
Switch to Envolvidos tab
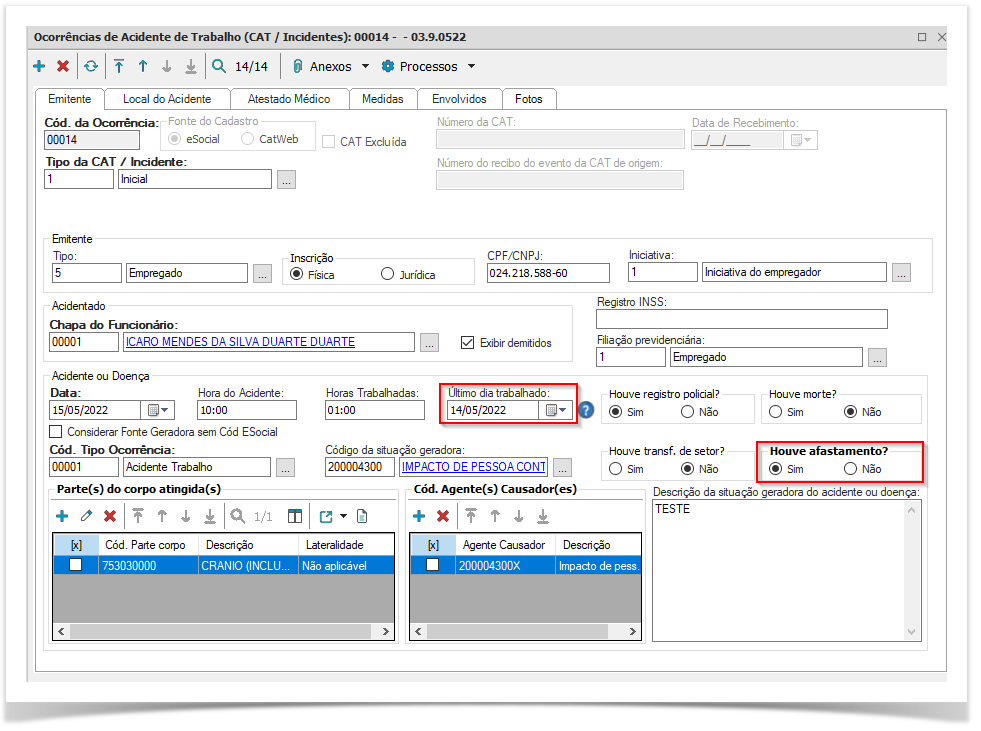point(459,99)
